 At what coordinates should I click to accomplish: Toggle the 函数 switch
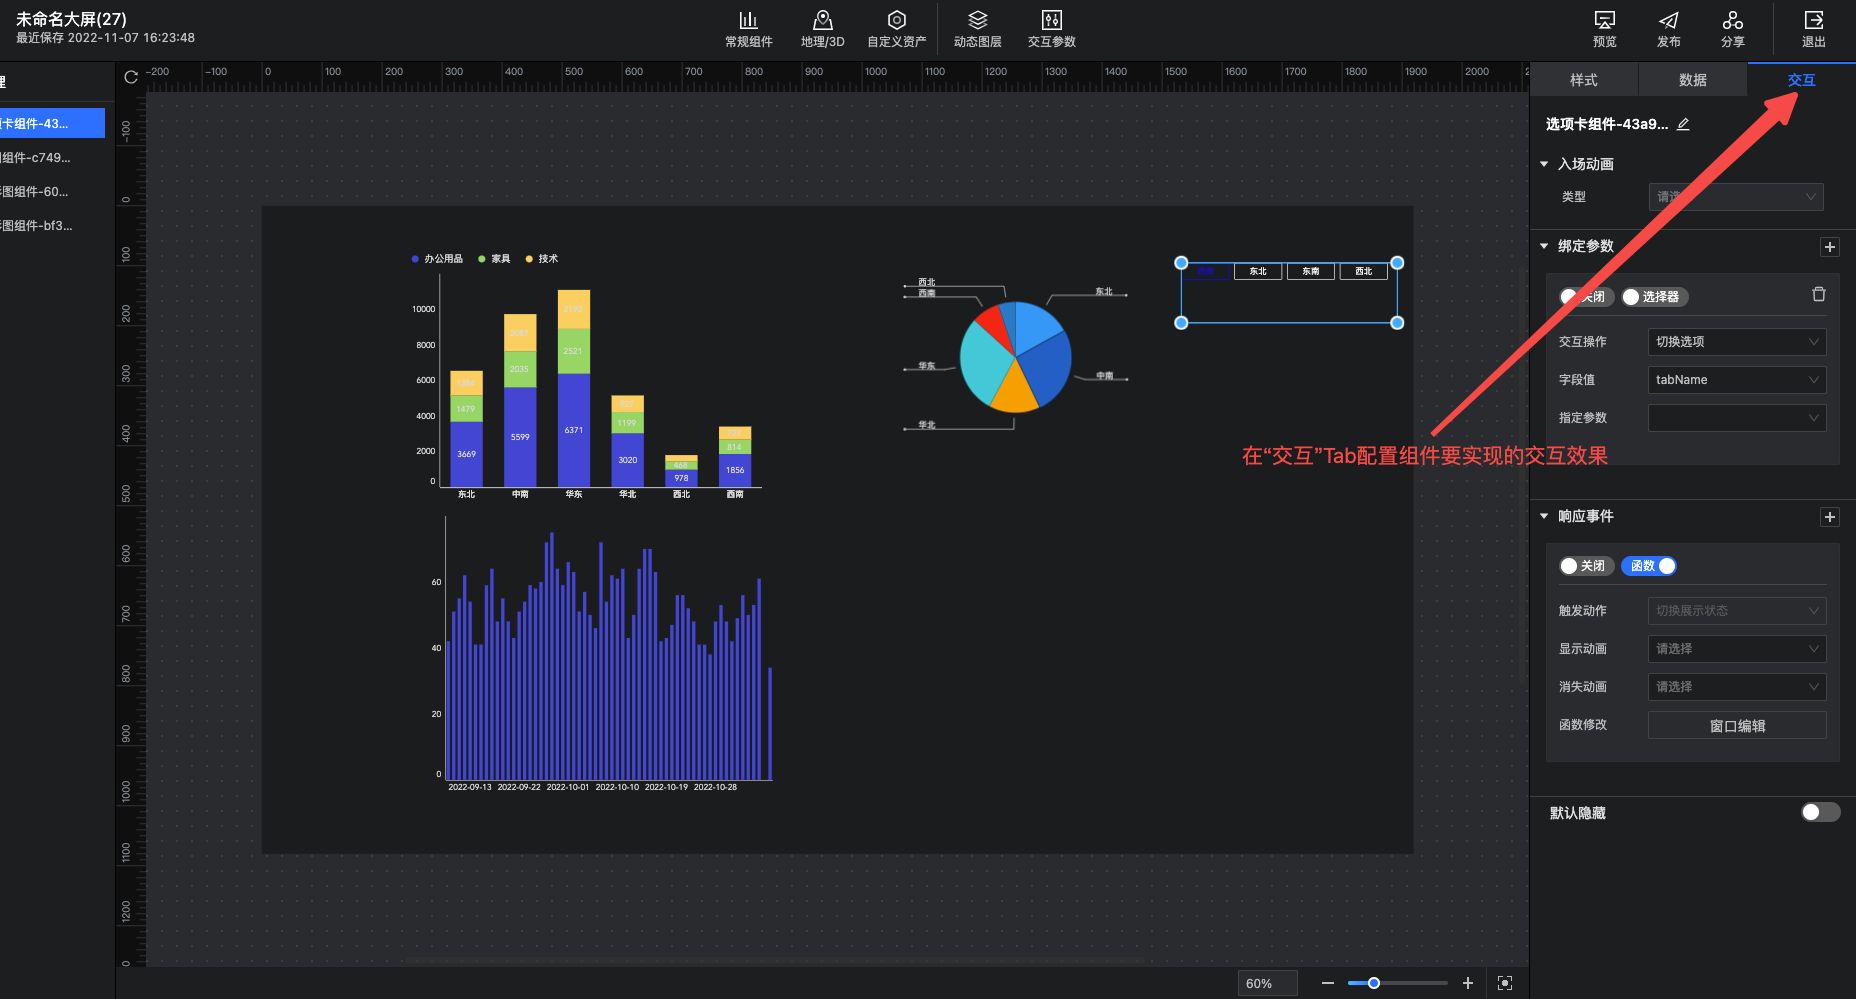pos(1649,566)
